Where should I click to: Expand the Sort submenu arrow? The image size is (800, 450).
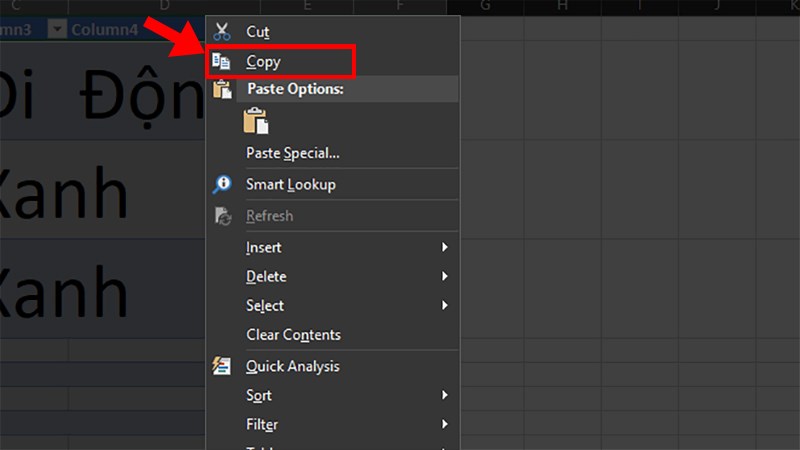[x=444, y=395]
